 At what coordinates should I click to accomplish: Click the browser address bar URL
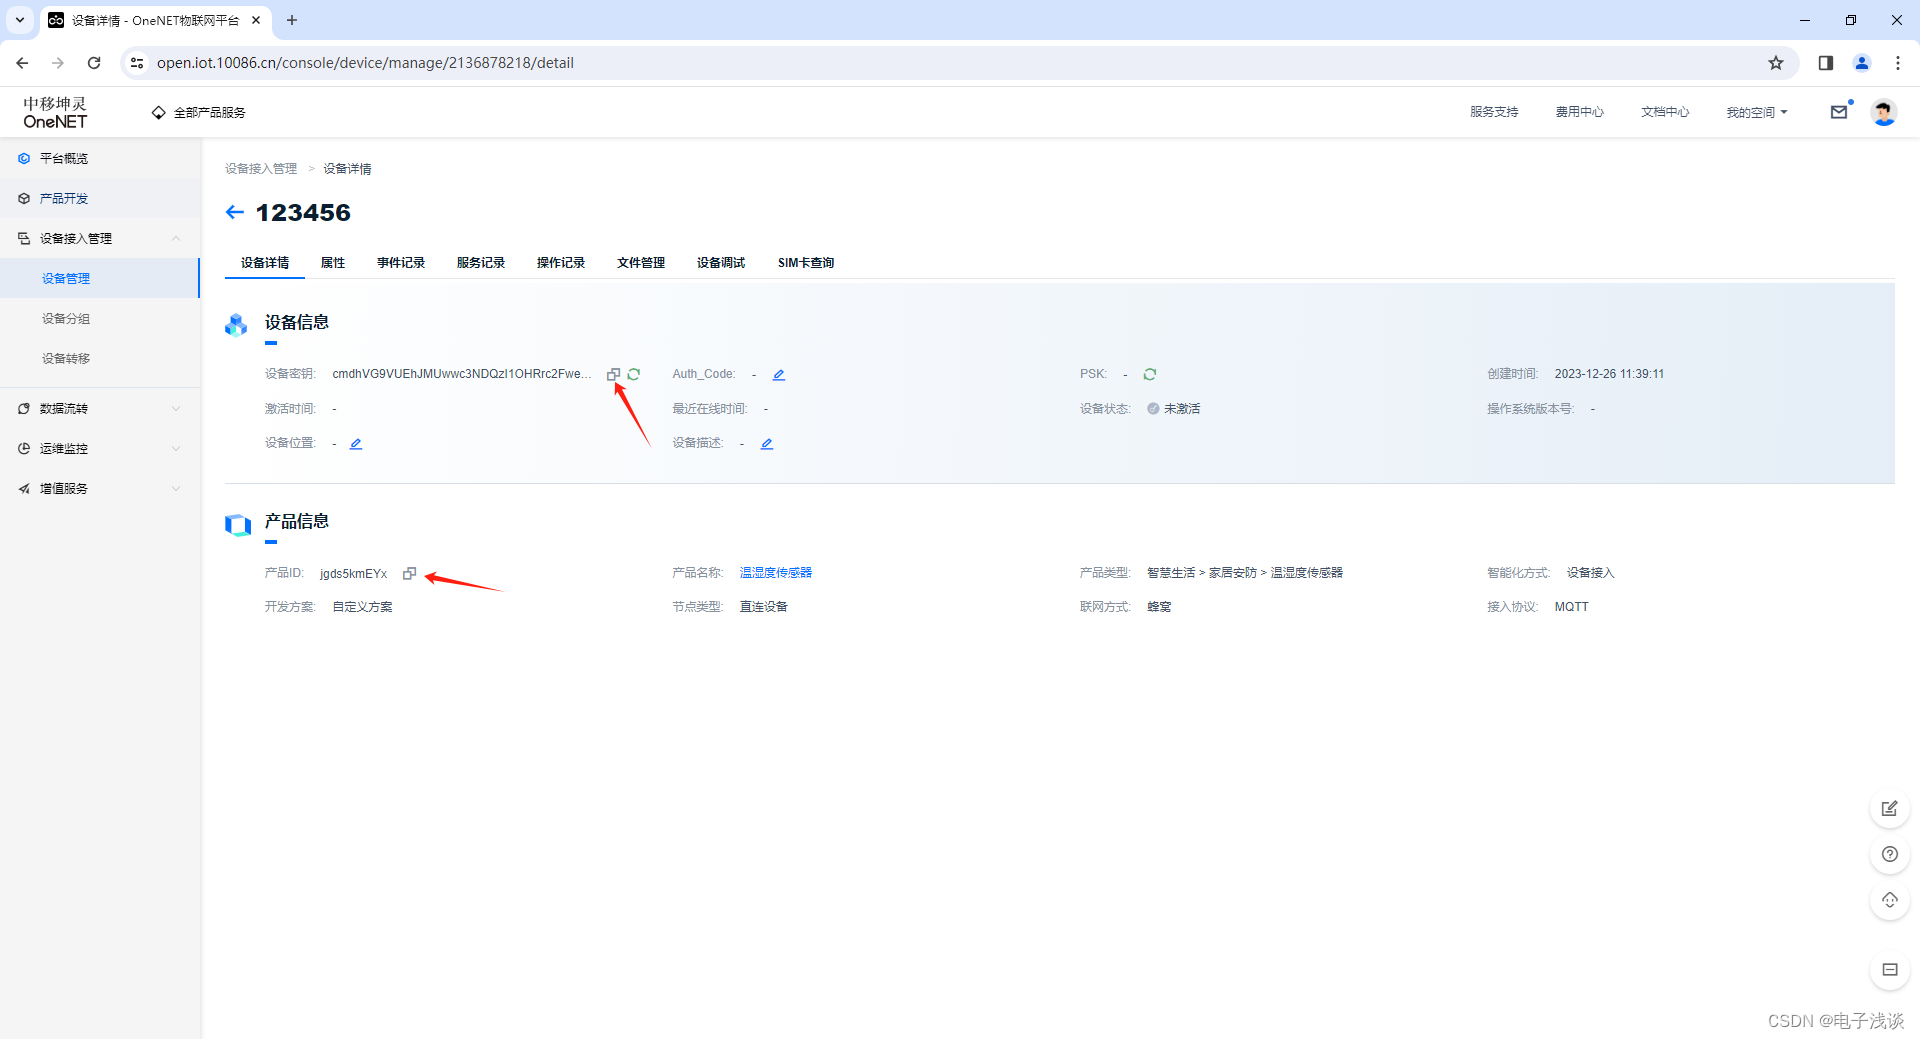pos(365,63)
